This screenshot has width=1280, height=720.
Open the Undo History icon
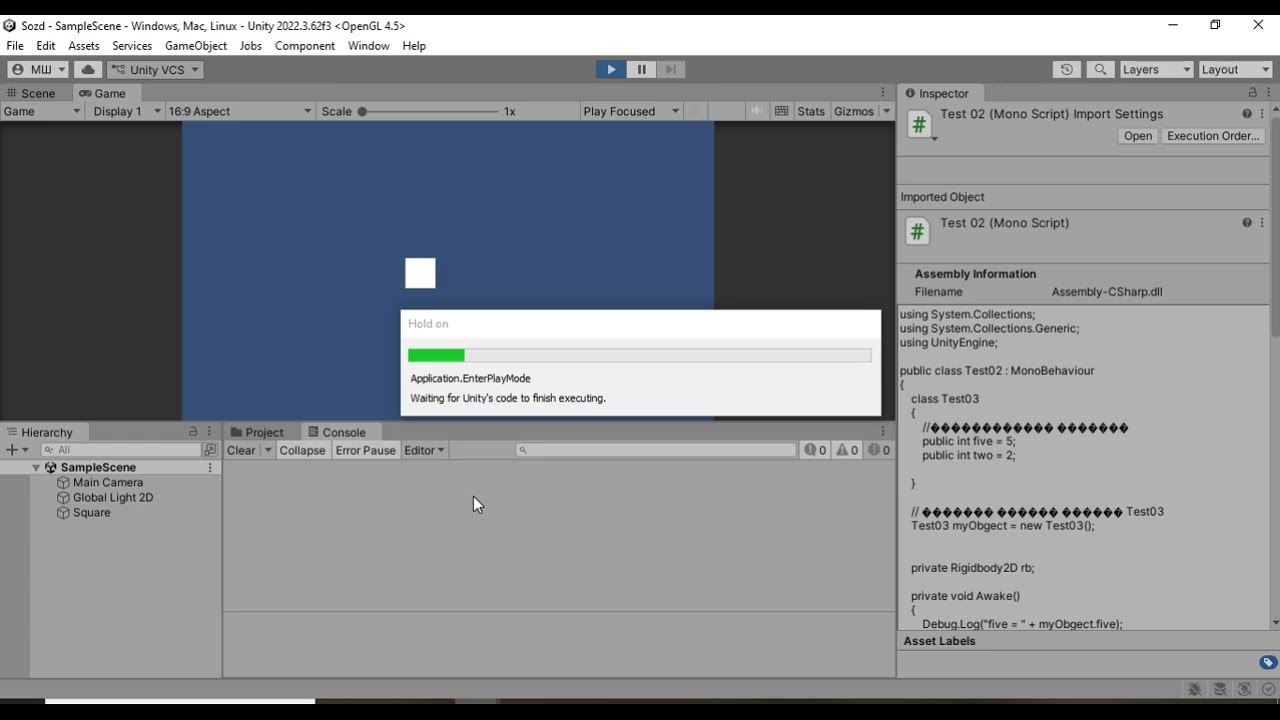point(1067,69)
